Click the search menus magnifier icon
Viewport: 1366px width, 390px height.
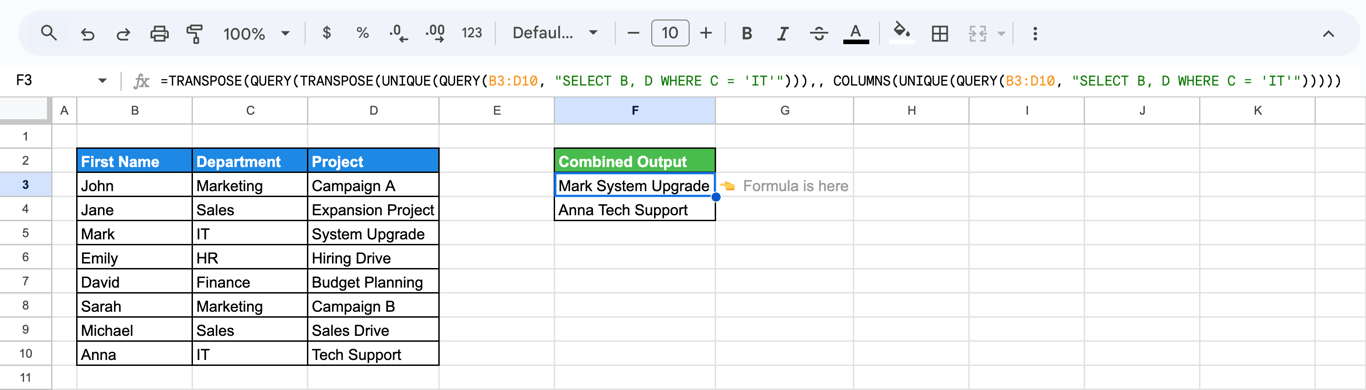48,33
